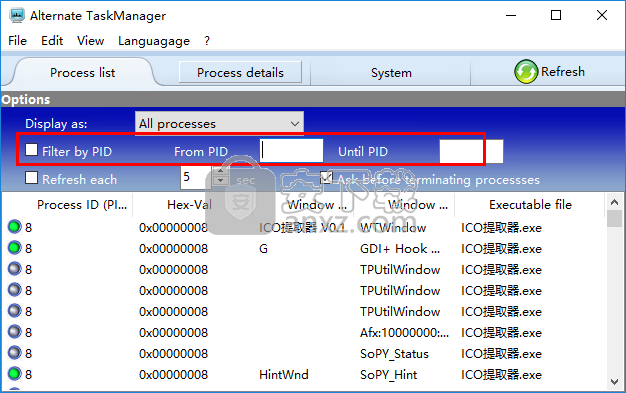
Task: Switch to the Process list tab
Action: [83, 73]
